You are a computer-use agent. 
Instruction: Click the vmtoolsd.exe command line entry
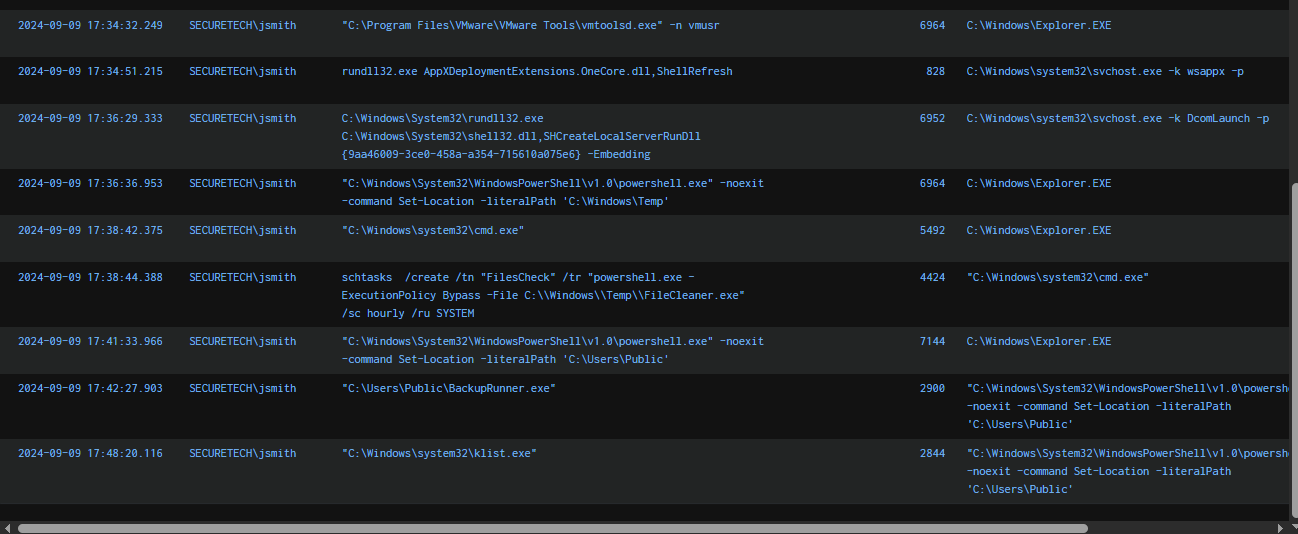(x=530, y=25)
